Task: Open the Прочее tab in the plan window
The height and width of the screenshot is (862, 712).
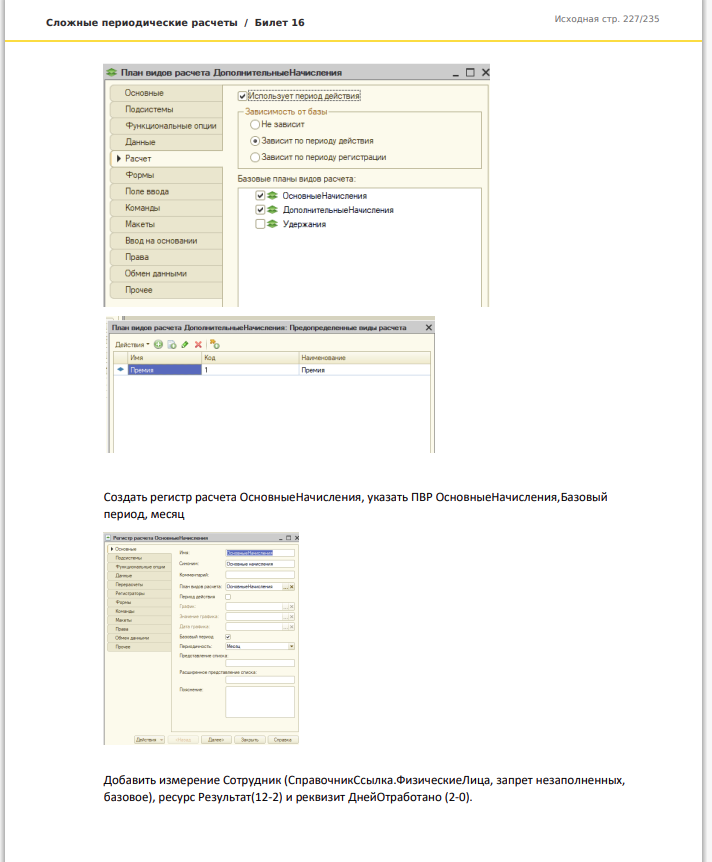Action: [166, 290]
